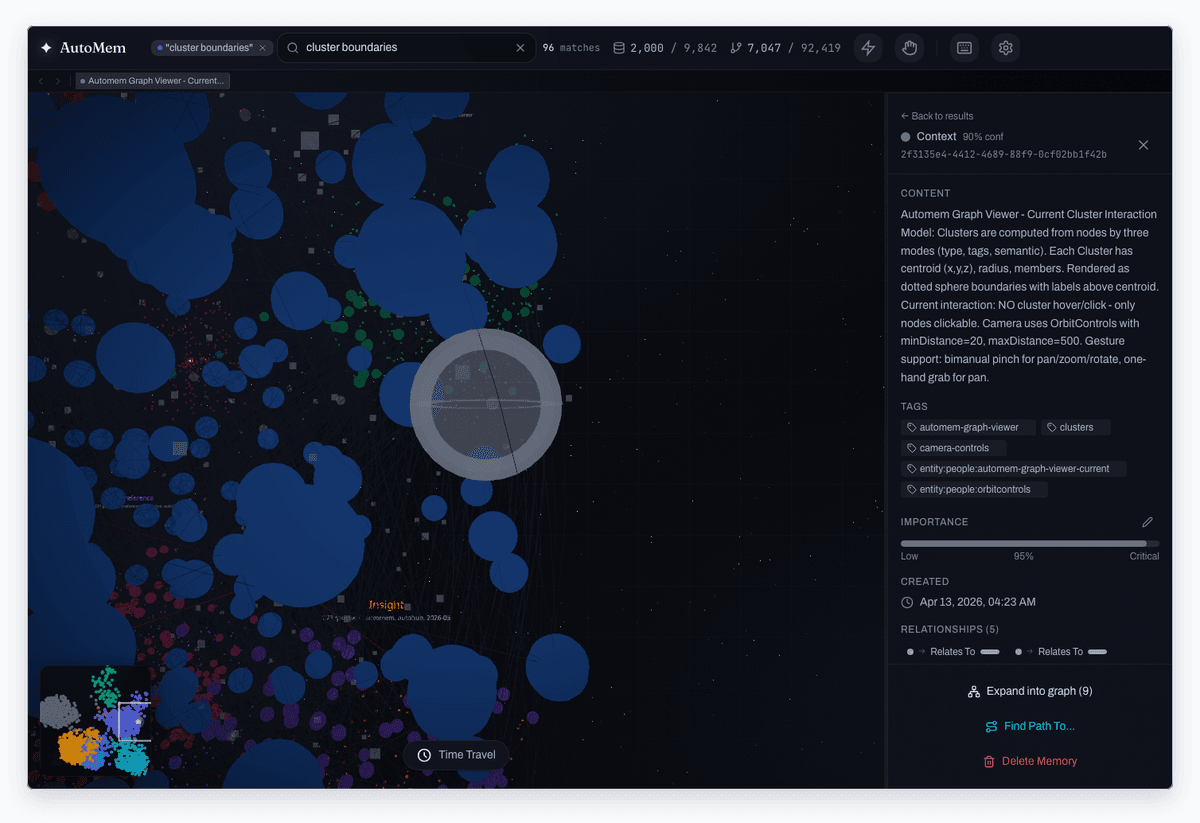The height and width of the screenshot is (823, 1200).
Task: Close the memory detail panel
Action: [1143, 145]
